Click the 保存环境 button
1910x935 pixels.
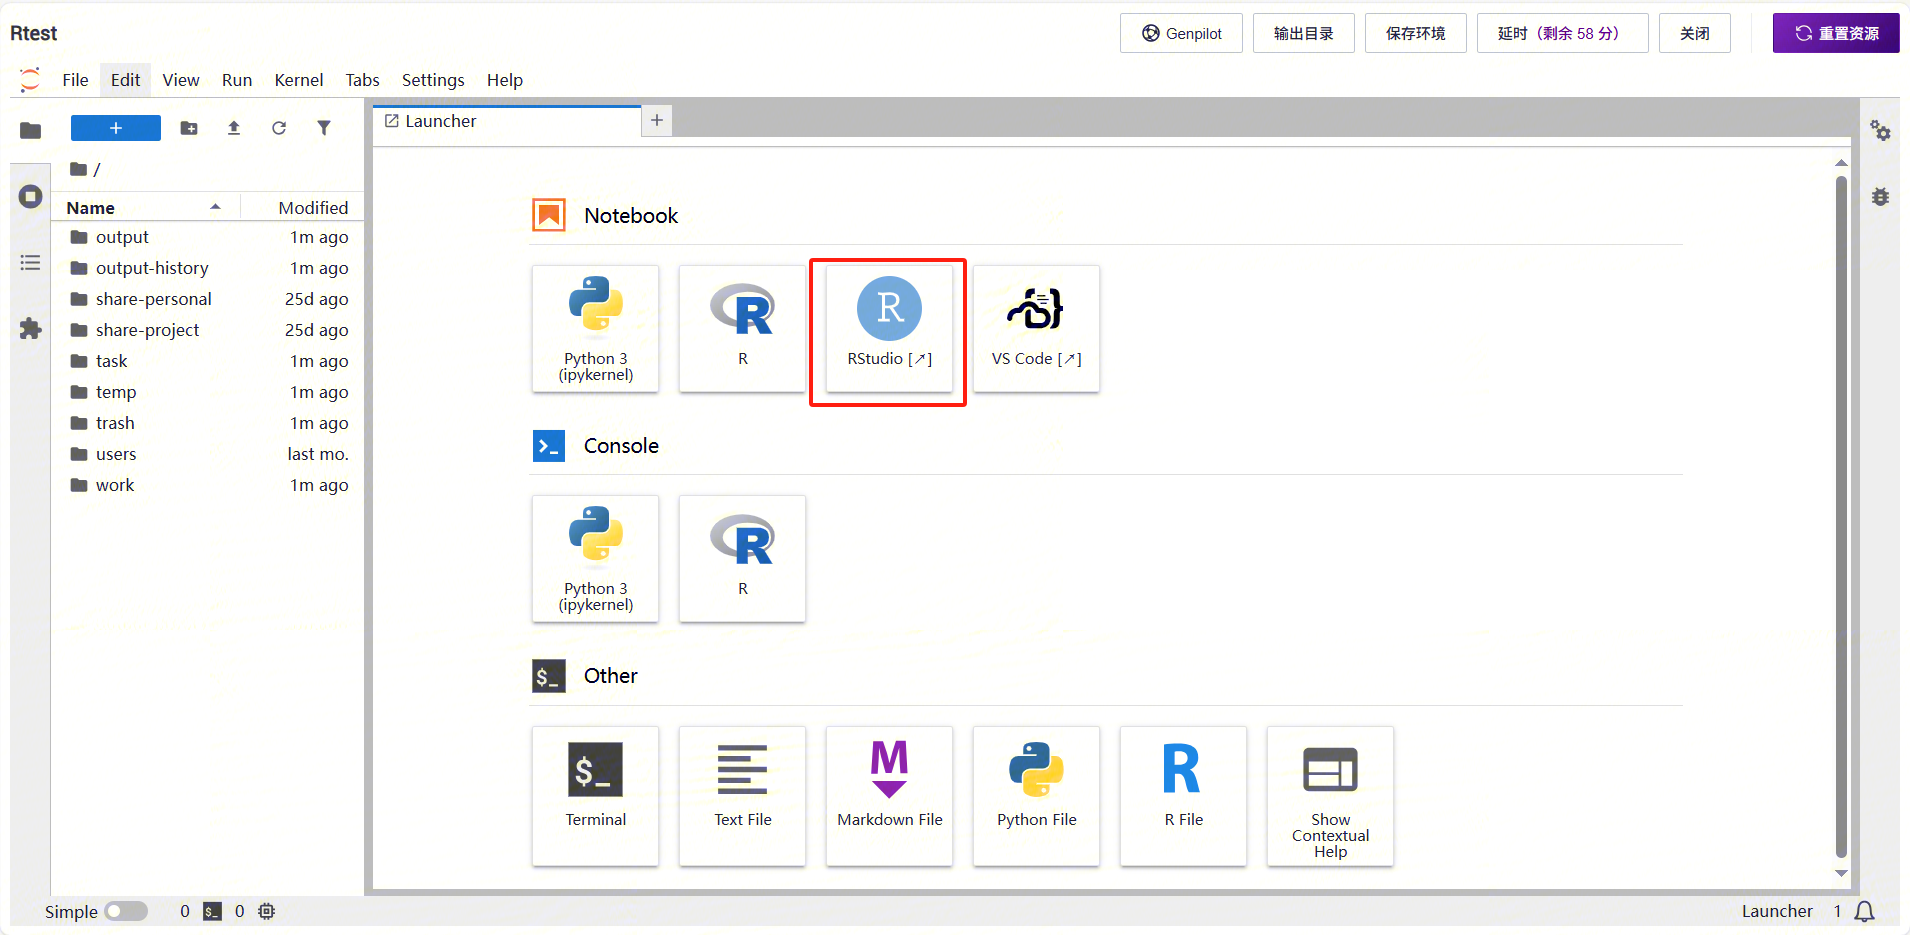1415,33
